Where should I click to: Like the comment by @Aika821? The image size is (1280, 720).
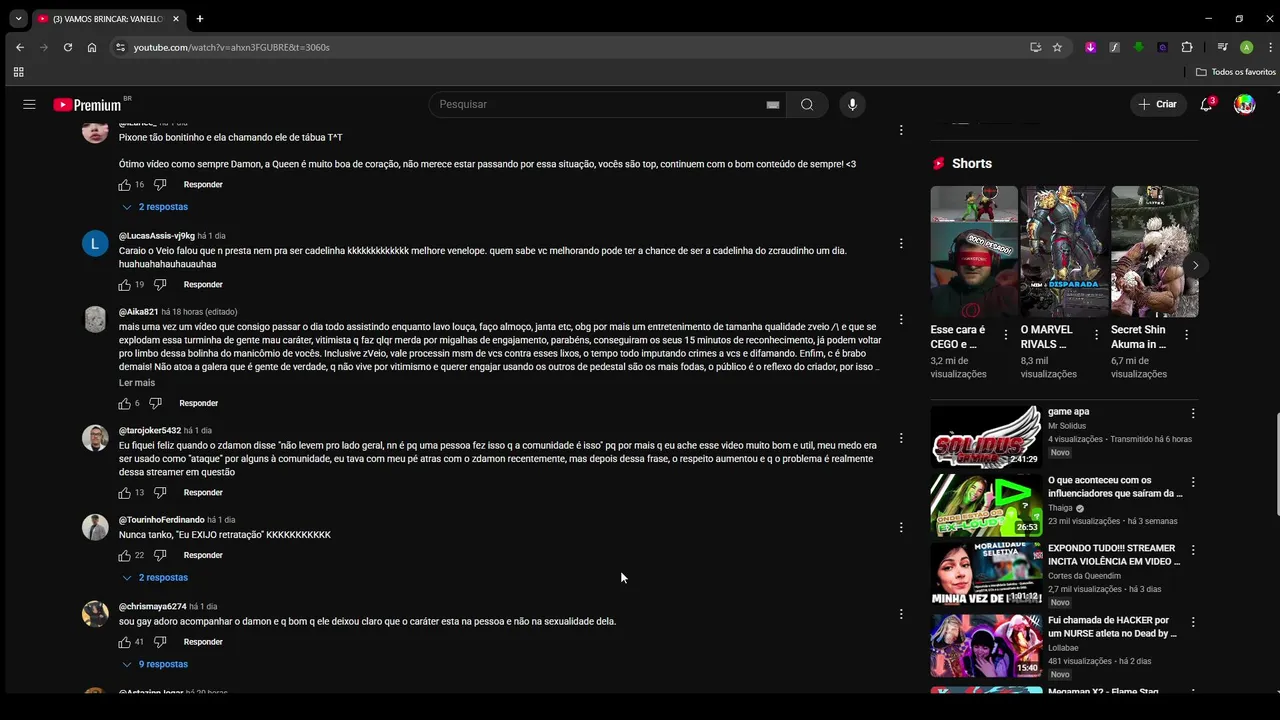point(125,403)
